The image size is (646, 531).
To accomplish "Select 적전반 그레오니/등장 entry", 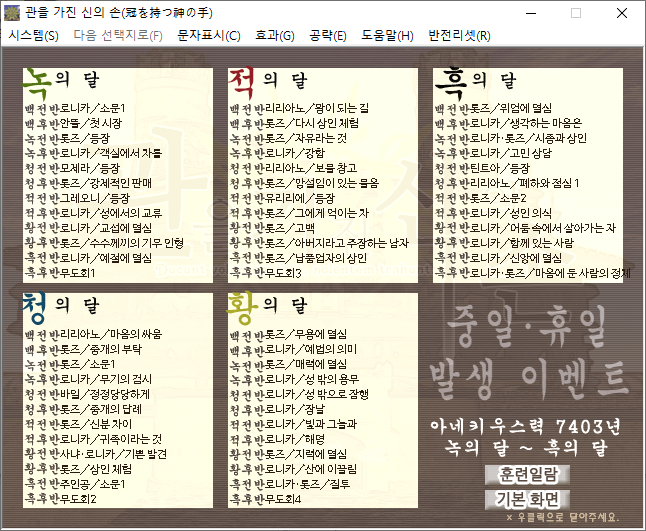I will [x=77, y=199].
